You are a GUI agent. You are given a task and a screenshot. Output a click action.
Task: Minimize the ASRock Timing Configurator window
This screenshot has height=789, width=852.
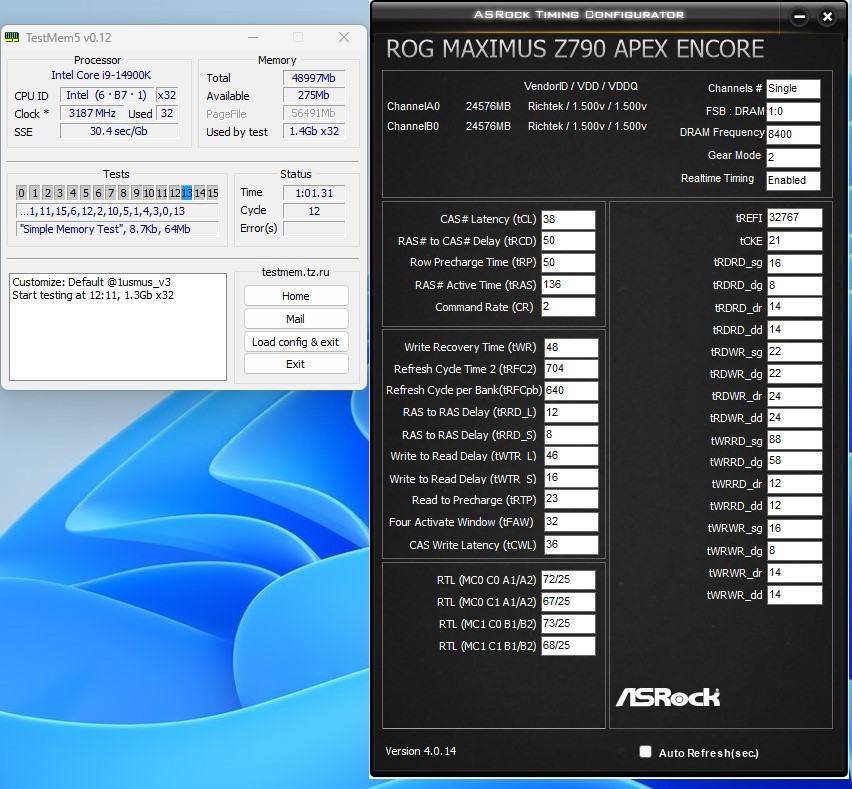tap(800, 17)
